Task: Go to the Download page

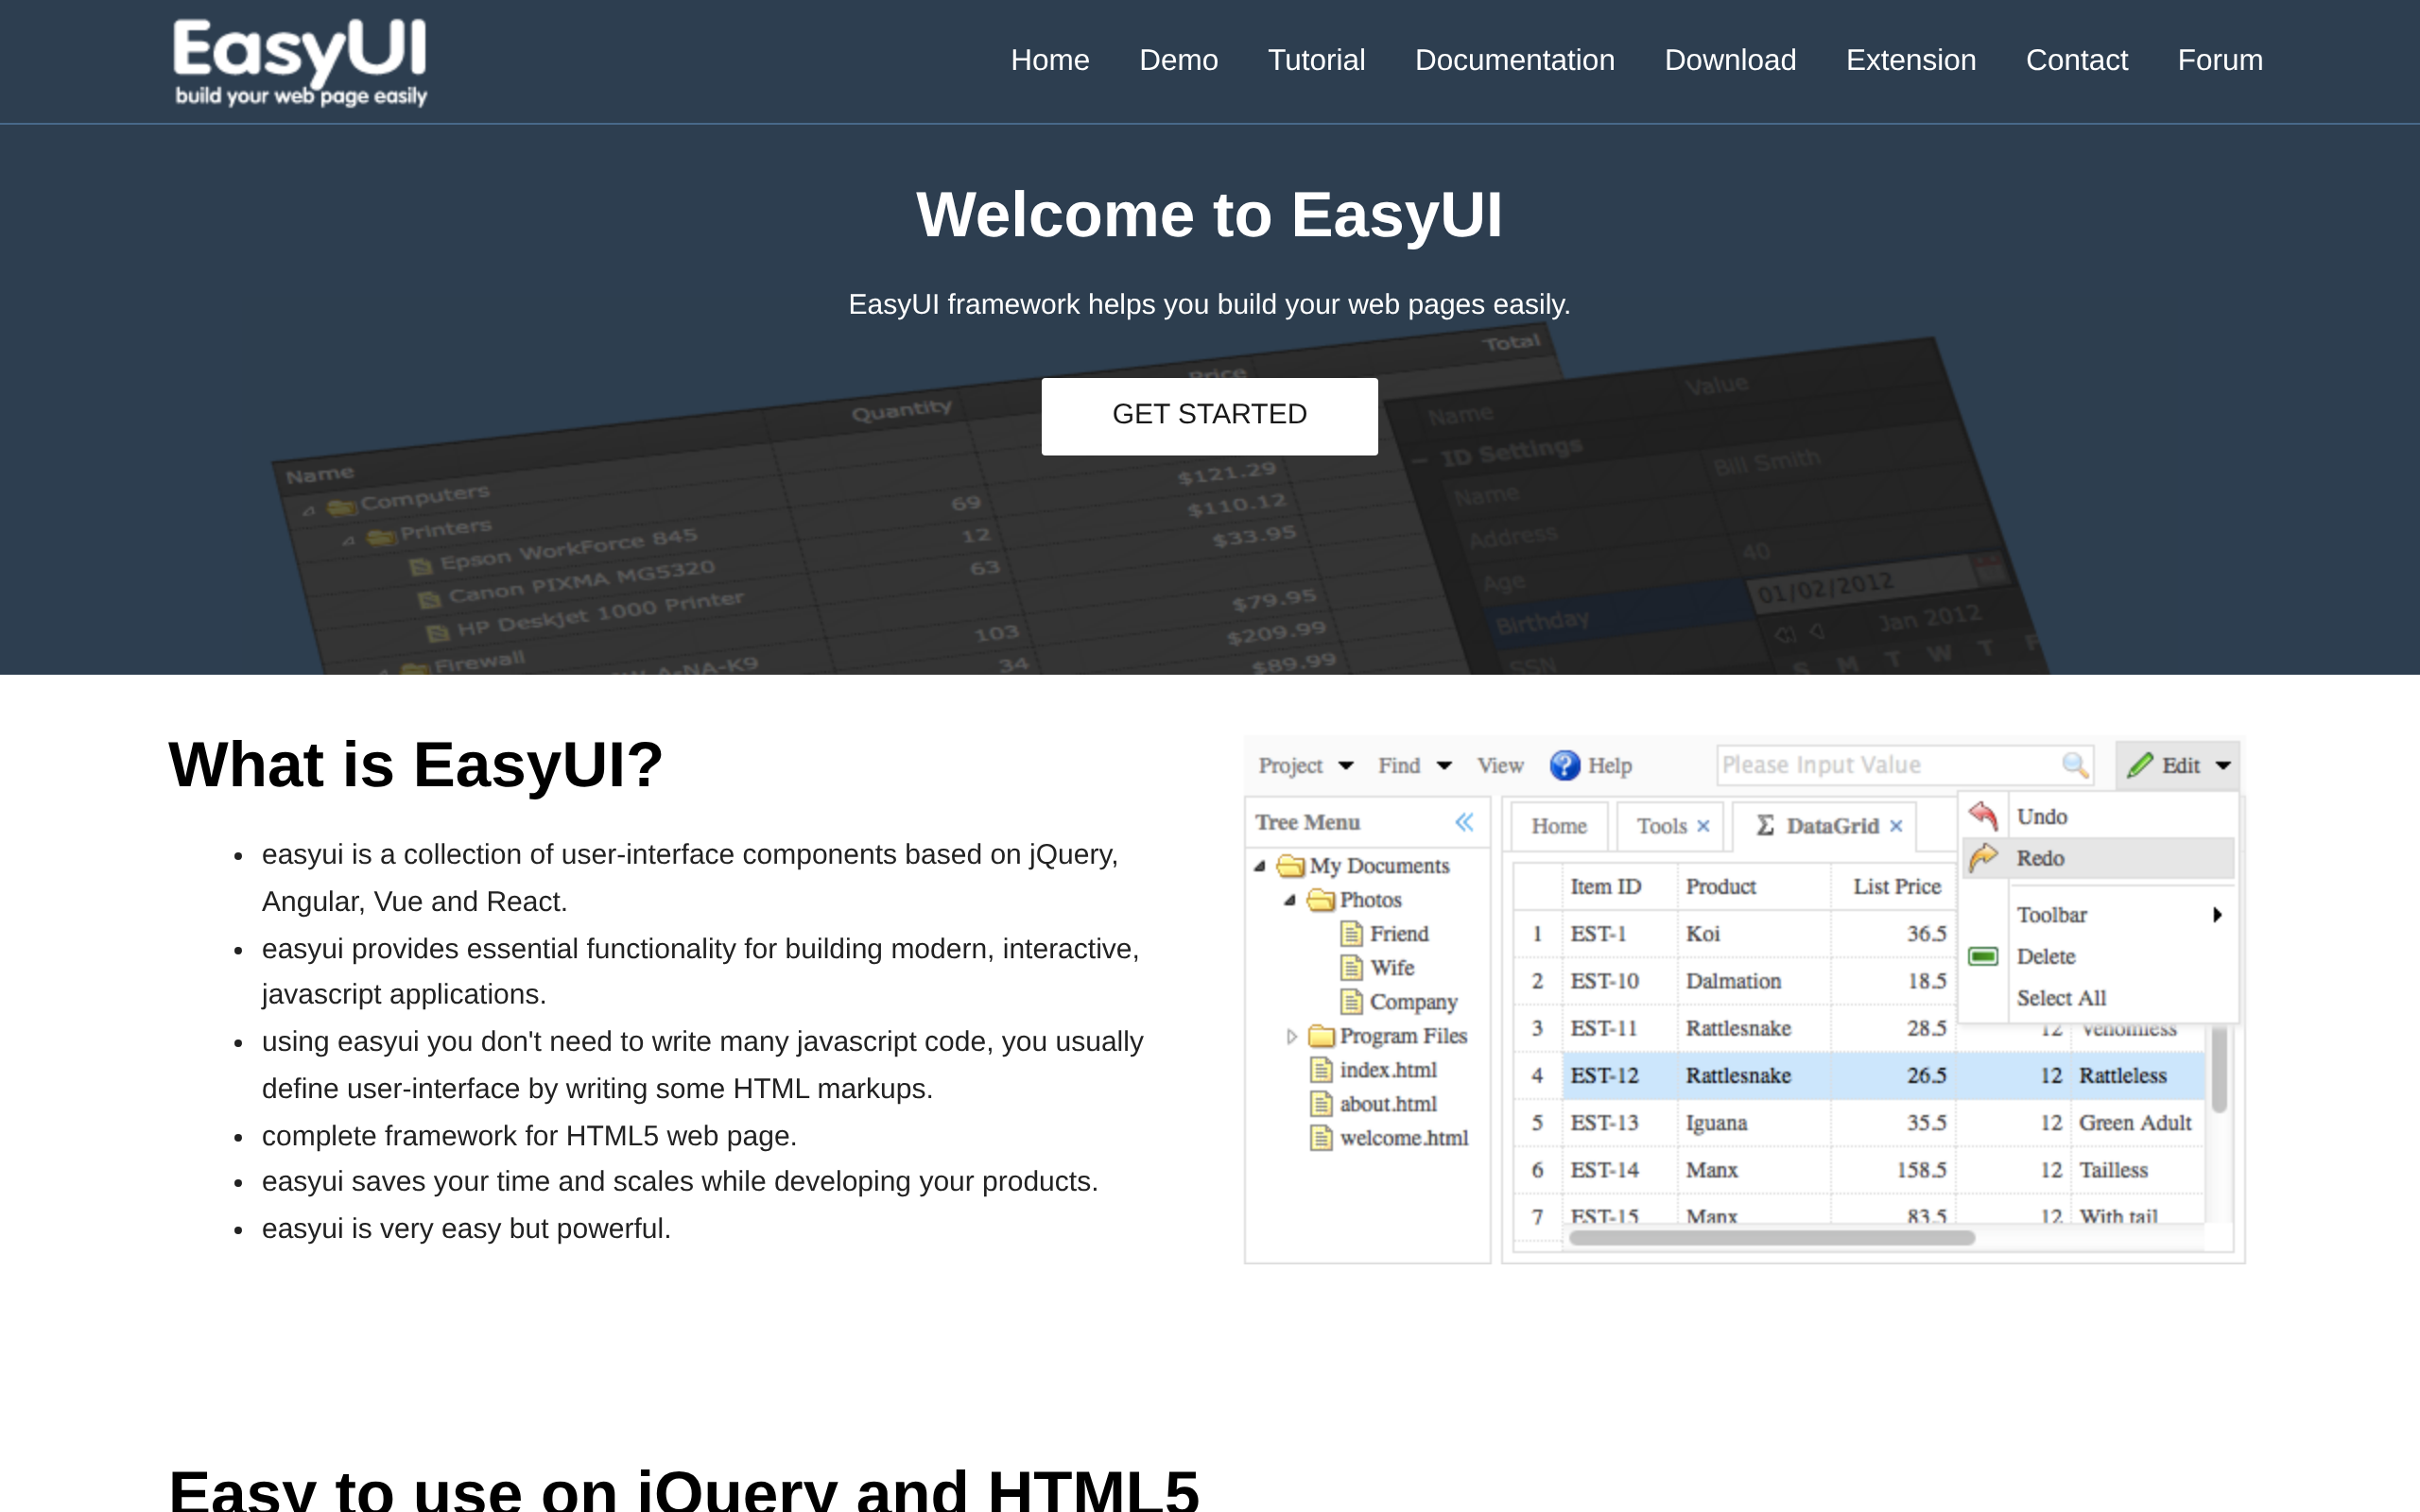Action: coord(1730,60)
